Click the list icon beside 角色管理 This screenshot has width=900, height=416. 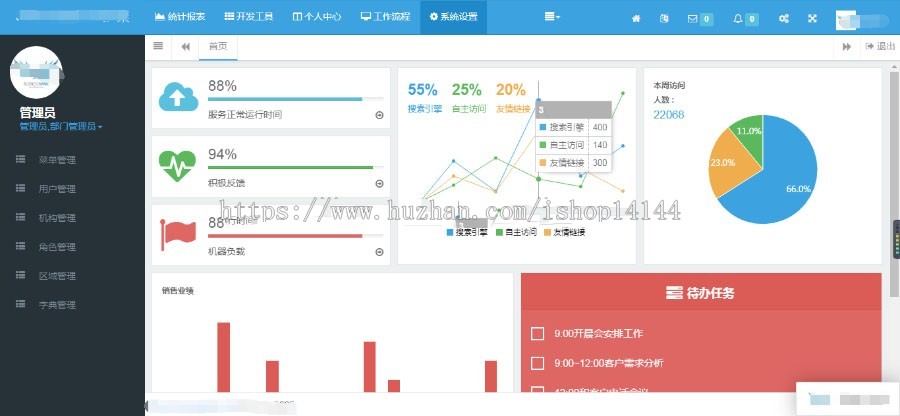click(x=21, y=246)
